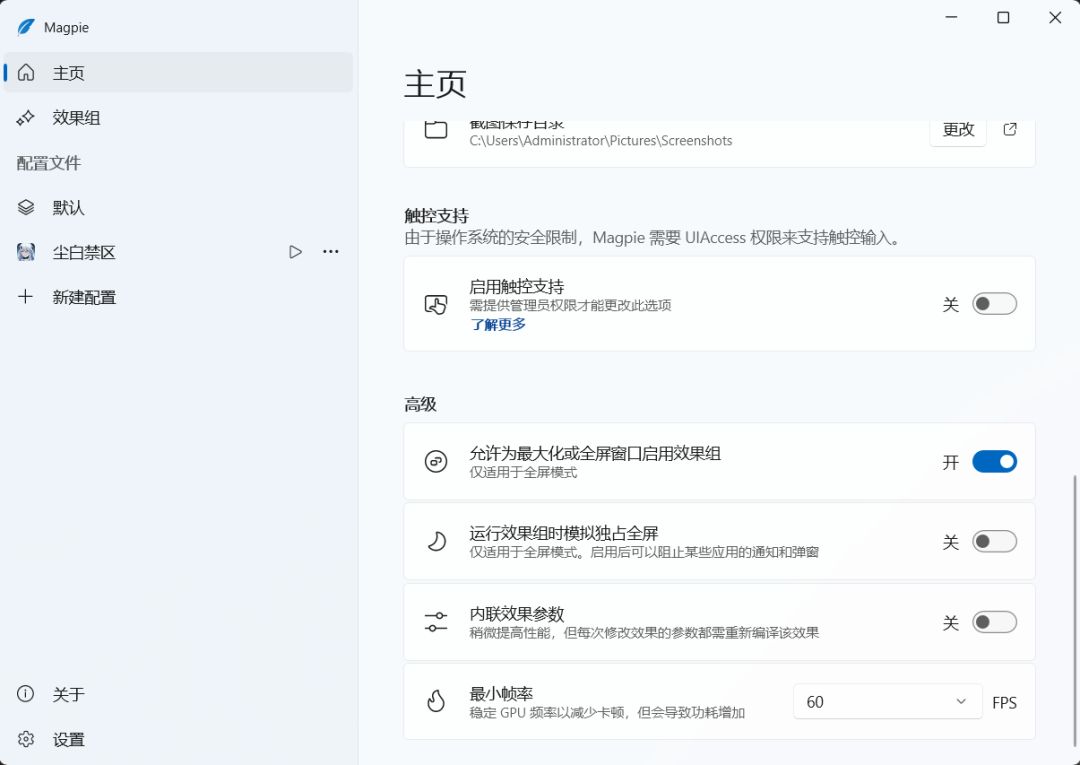Click the 尘白禁区 game avatar icon

[x=25, y=252]
